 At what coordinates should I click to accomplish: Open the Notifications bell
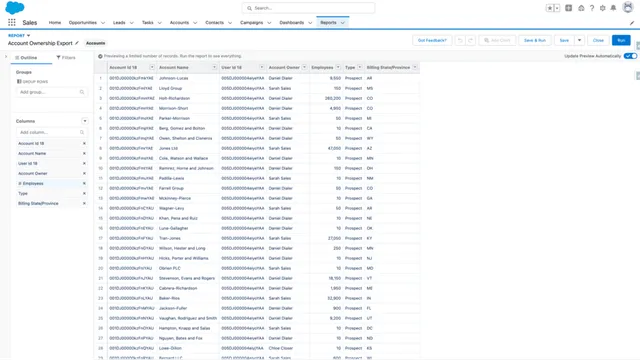pyautogui.click(x=613, y=8)
